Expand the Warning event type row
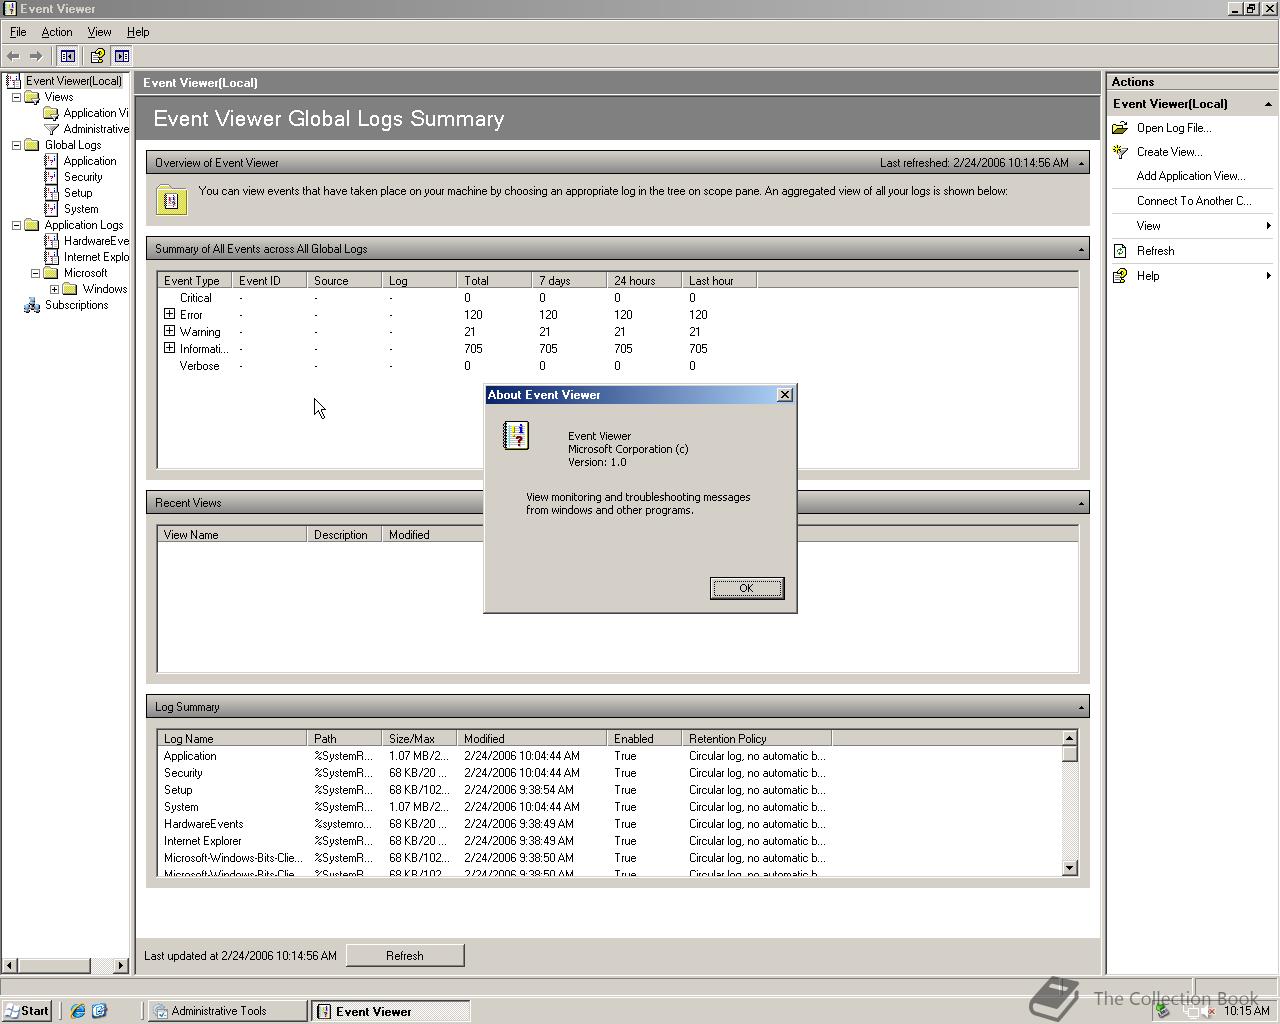This screenshot has height=1024, width=1280. [169, 331]
